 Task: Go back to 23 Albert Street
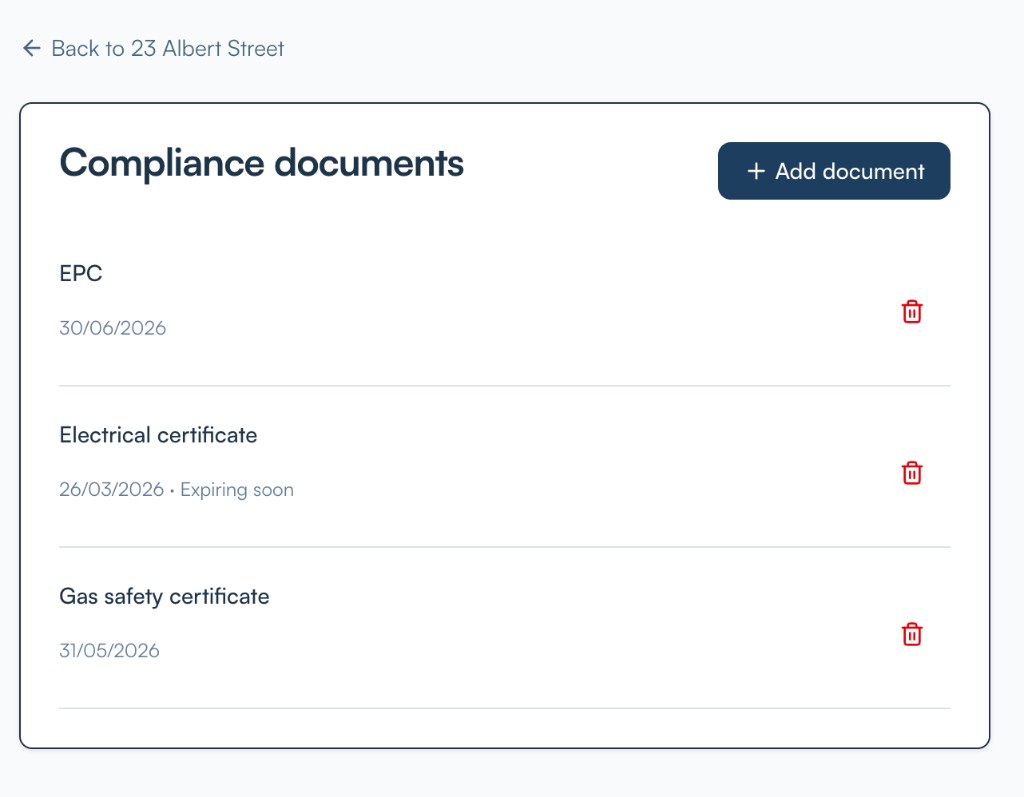tap(166, 48)
